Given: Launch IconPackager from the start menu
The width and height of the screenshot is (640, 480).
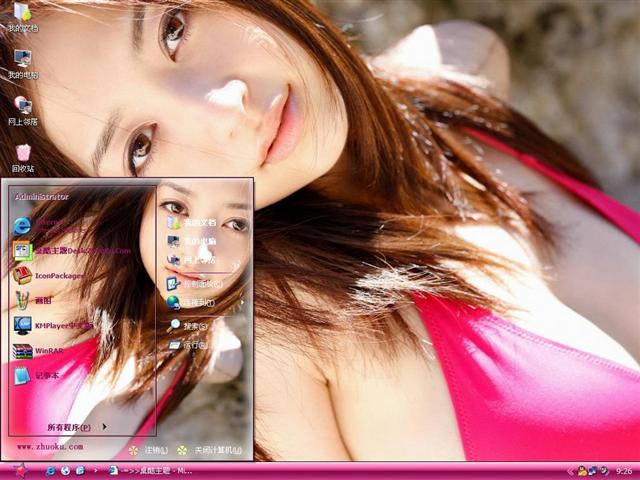Looking at the screenshot, I should point(48,276).
